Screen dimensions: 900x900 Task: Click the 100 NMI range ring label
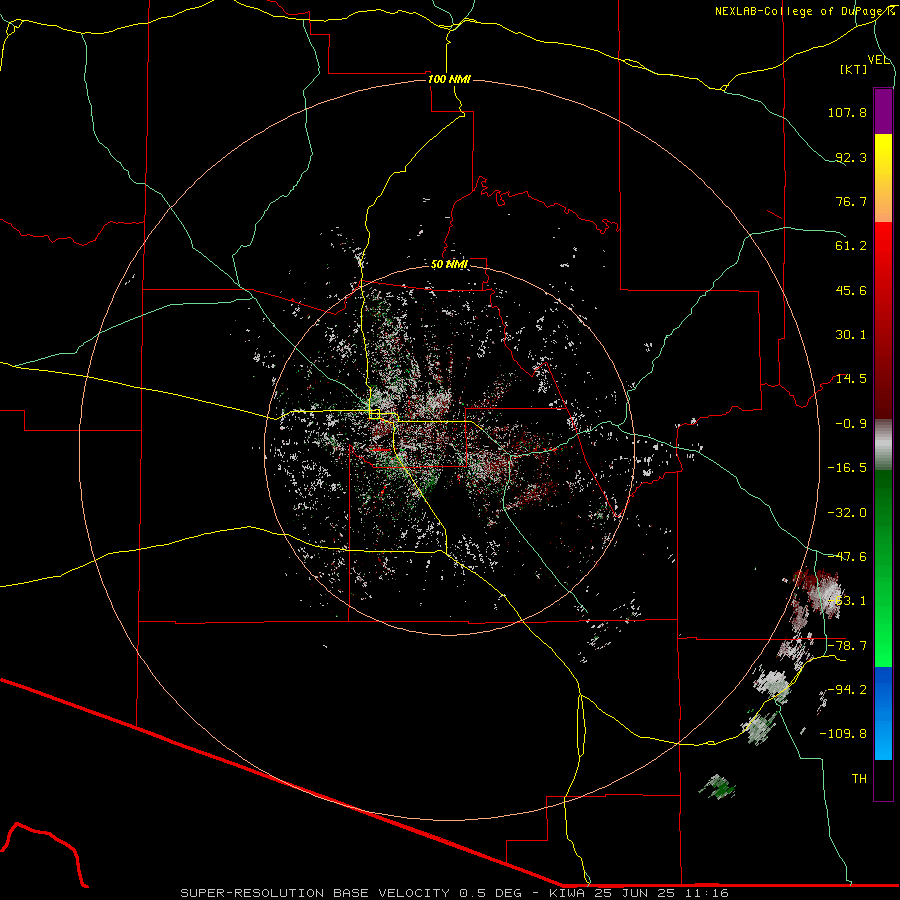point(449,79)
